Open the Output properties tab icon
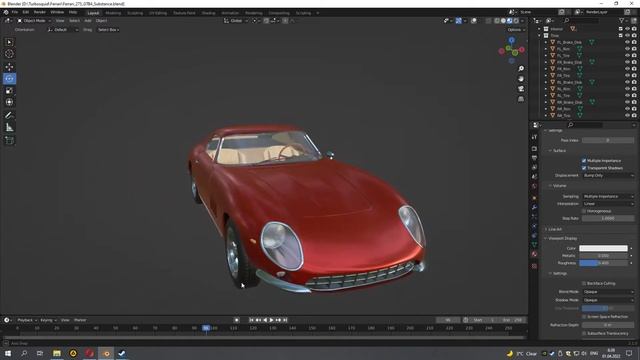The width and height of the screenshot is (640, 360). click(534, 158)
